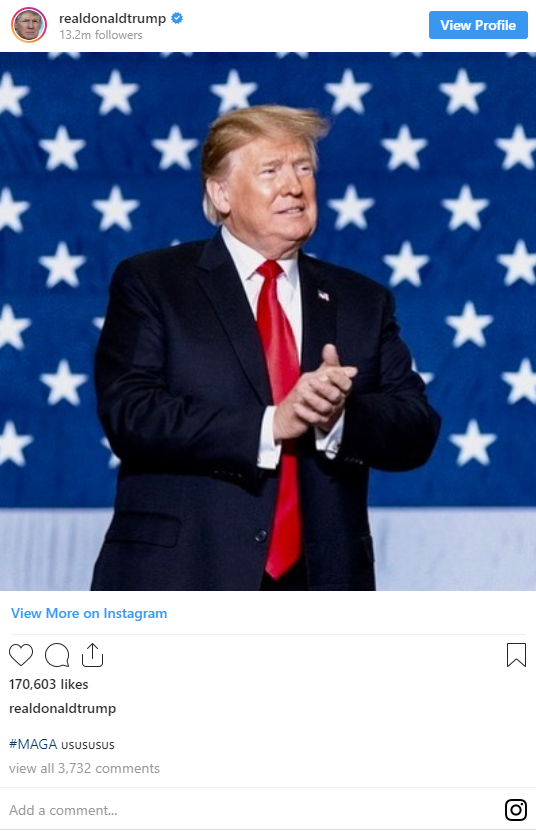Click the flag emoji text after #MAGA
536x832 pixels.
pyautogui.click(x=88, y=744)
